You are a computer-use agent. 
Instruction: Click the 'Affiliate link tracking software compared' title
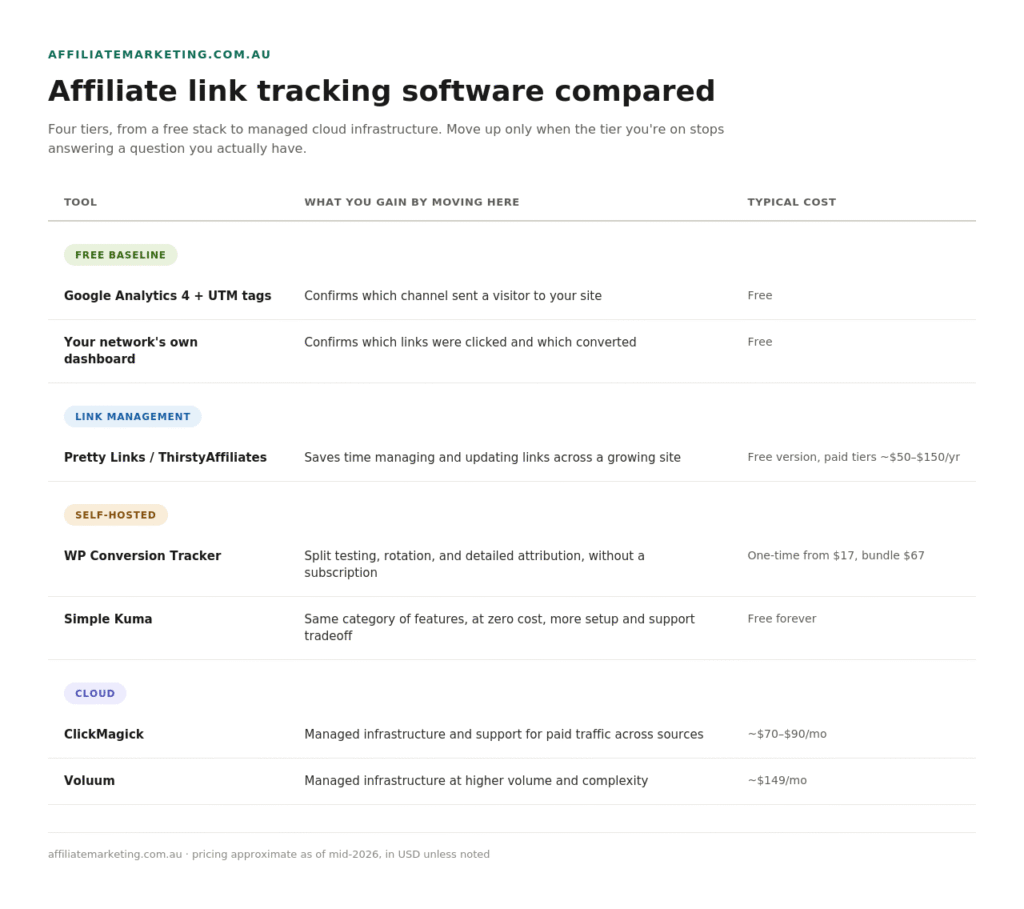(381, 91)
